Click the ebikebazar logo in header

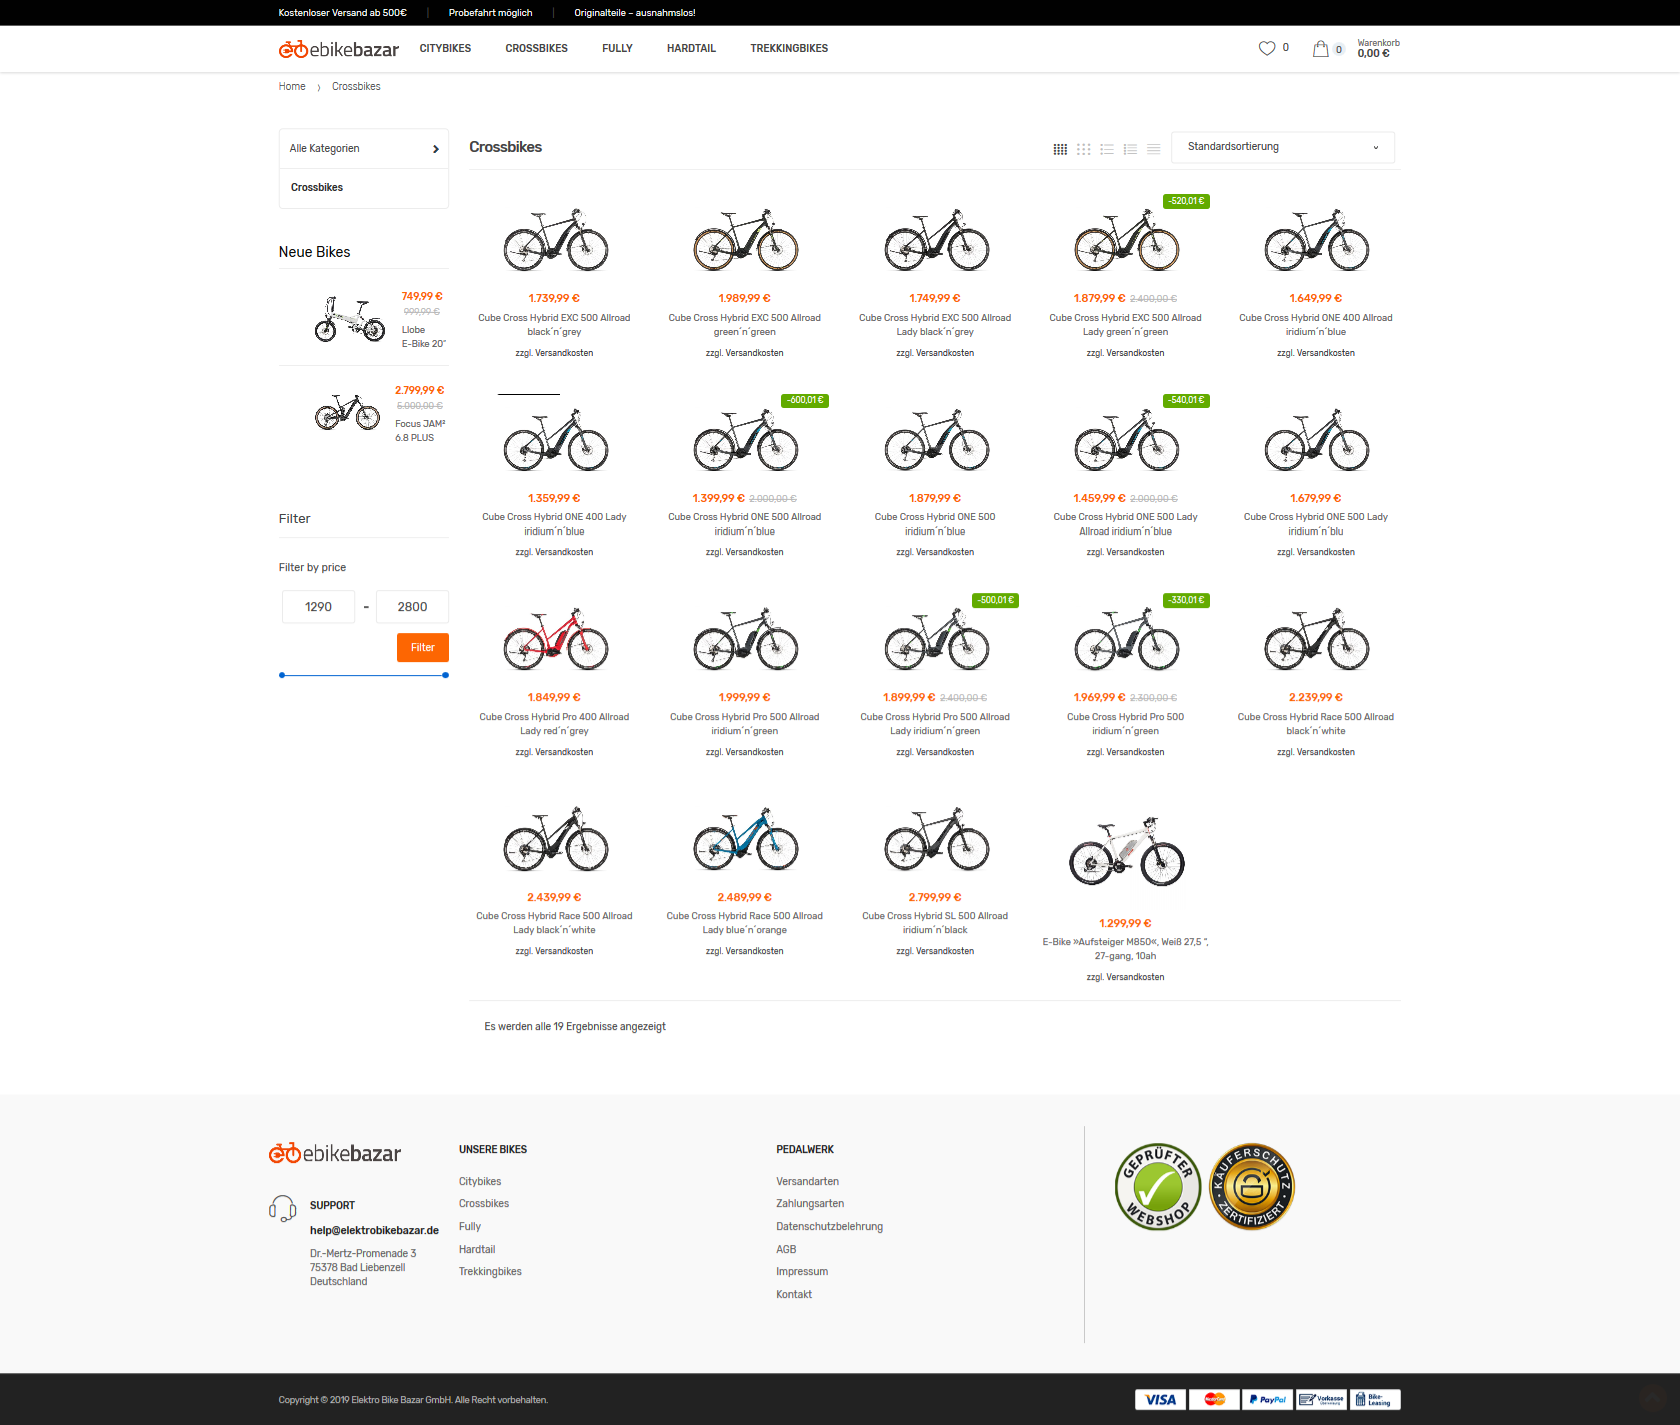338,49
